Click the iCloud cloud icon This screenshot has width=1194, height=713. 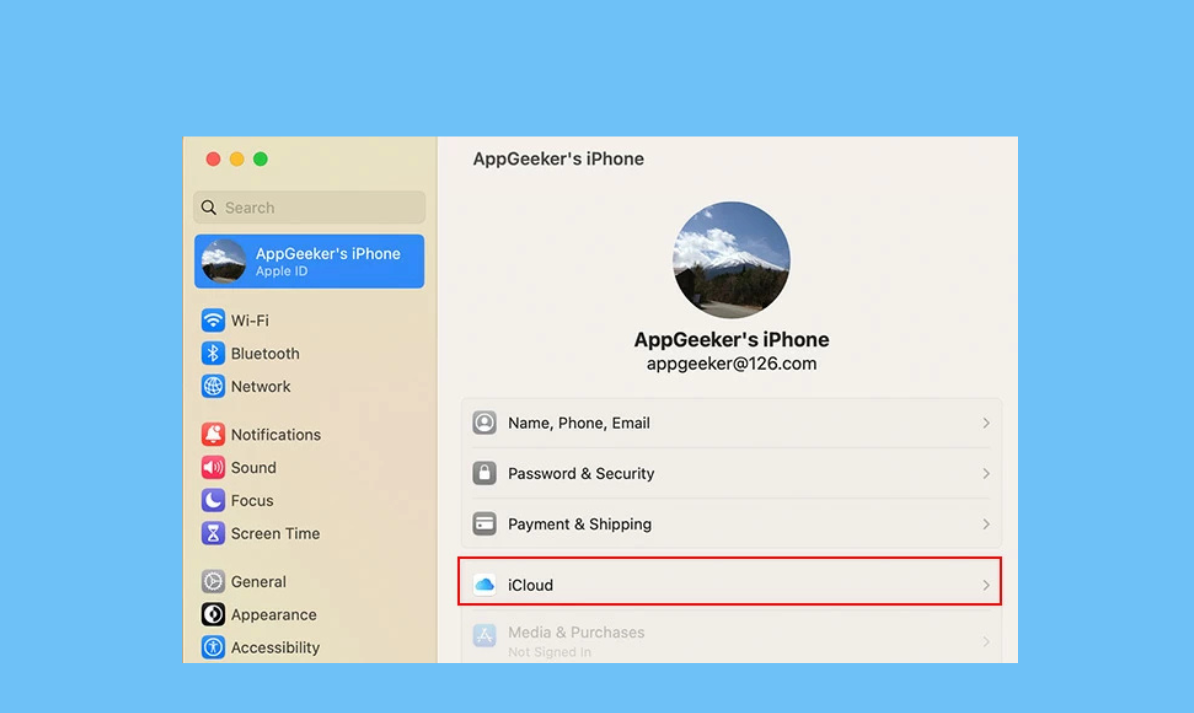tap(485, 585)
